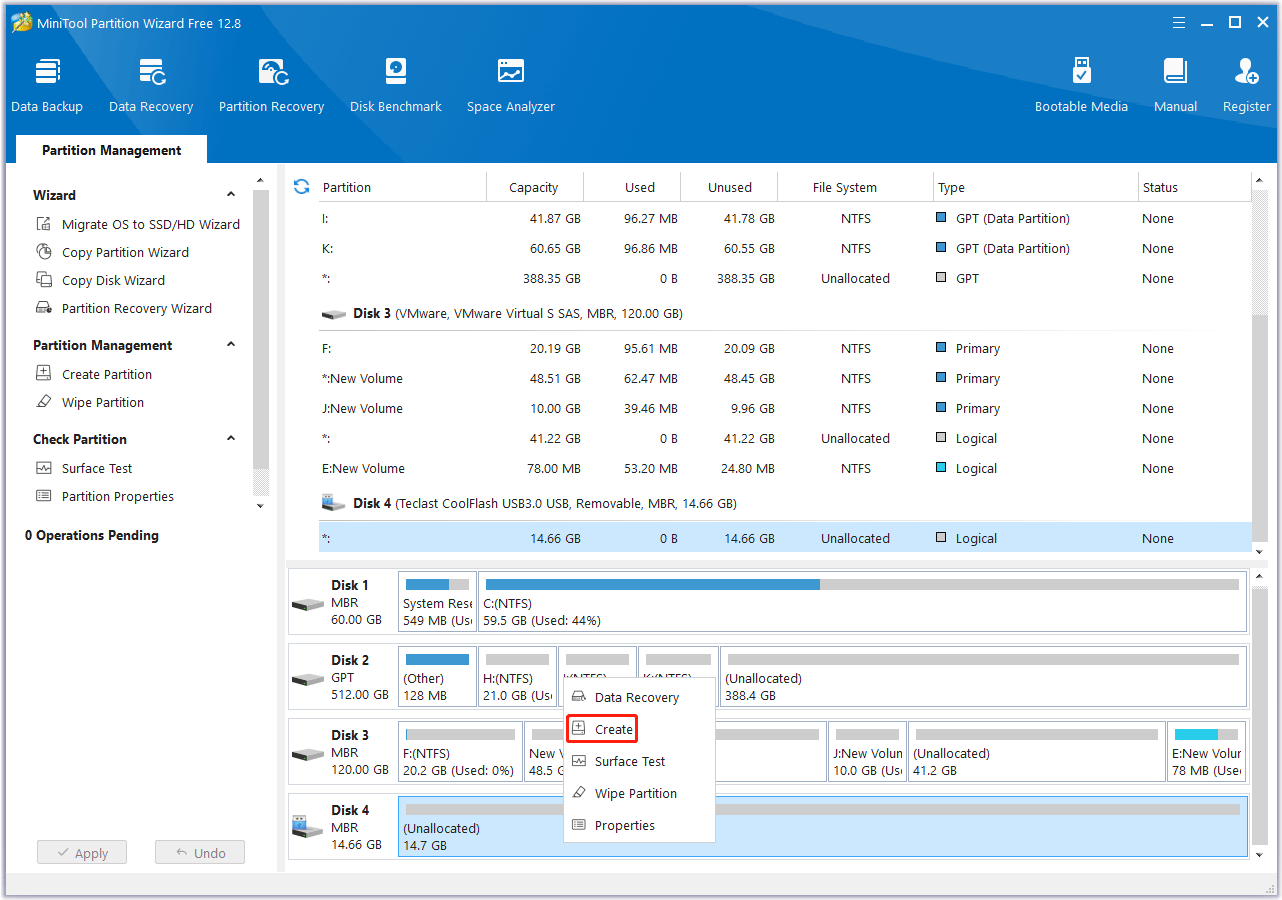Open the Manual
Screen dimensions: 1282x900
(x=1176, y=86)
